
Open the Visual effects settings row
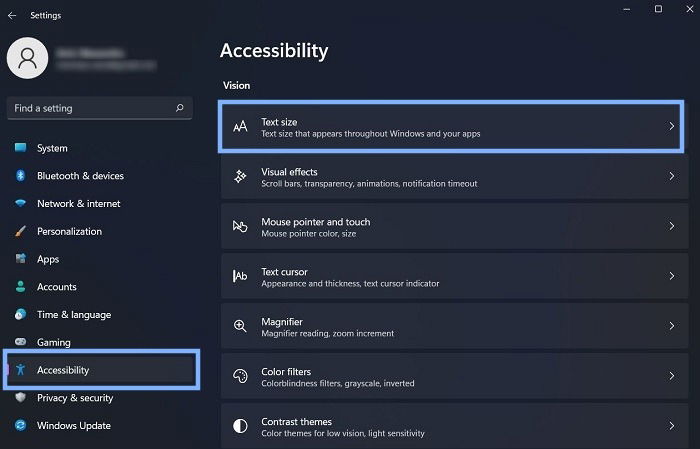[x=454, y=177]
